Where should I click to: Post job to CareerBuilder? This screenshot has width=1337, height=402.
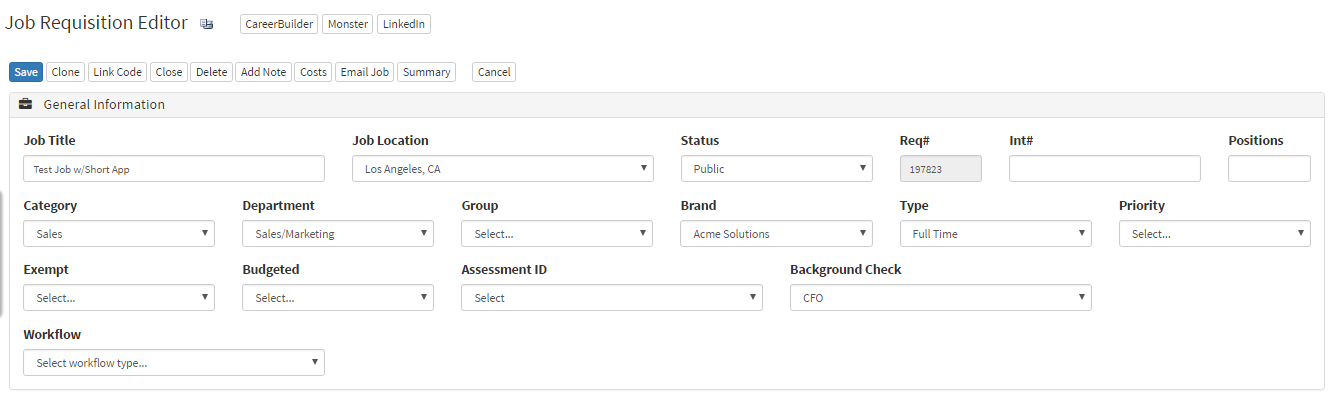coord(279,24)
